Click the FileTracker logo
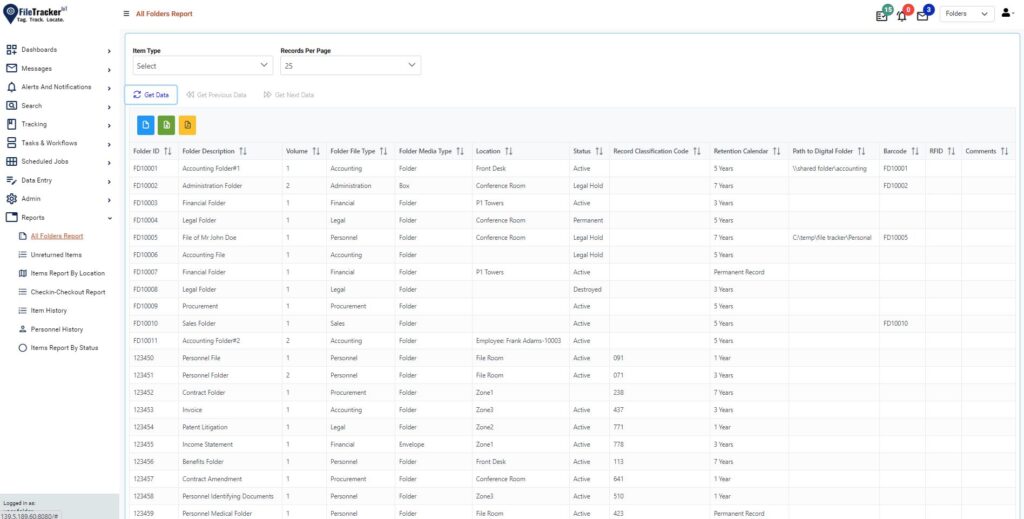 tap(45, 13)
